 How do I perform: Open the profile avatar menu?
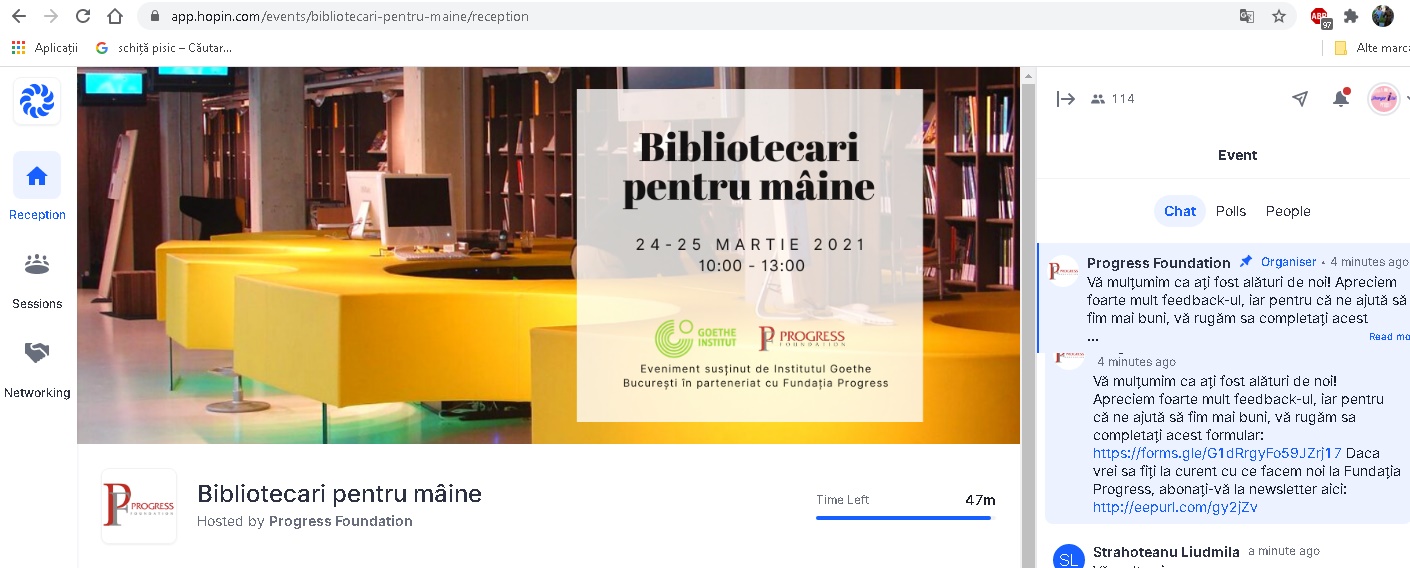click(1384, 99)
